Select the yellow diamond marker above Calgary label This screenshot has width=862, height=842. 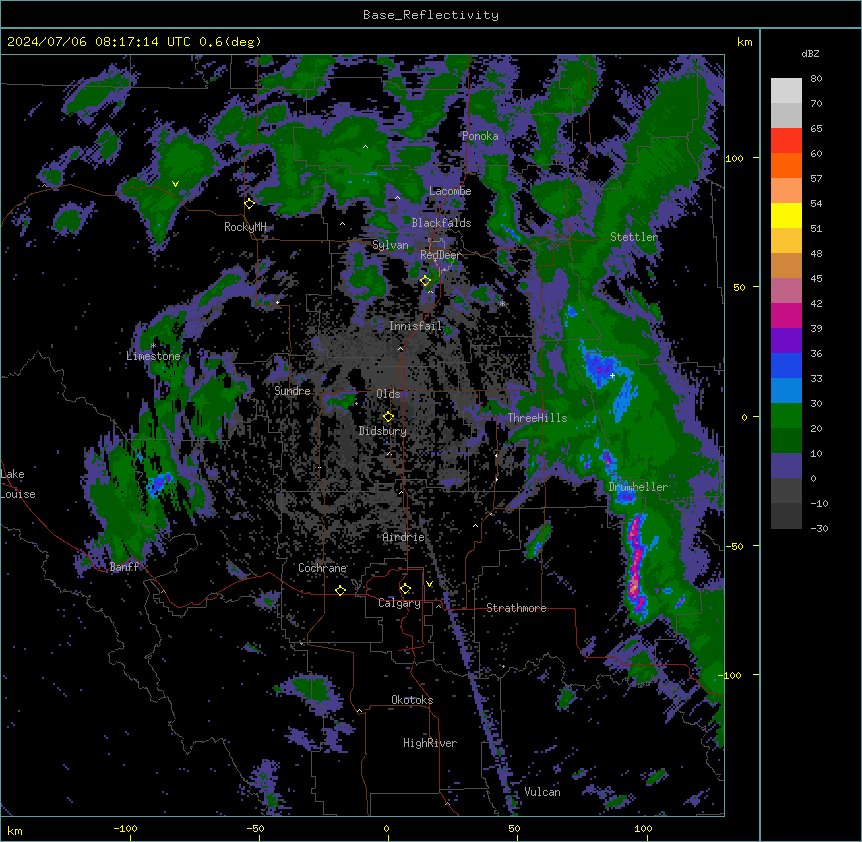tap(405, 589)
